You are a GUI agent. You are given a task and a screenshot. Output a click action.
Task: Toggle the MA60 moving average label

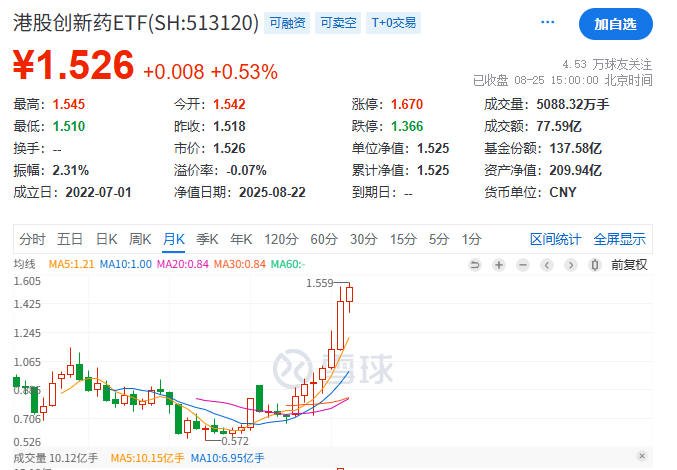point(288,264)
